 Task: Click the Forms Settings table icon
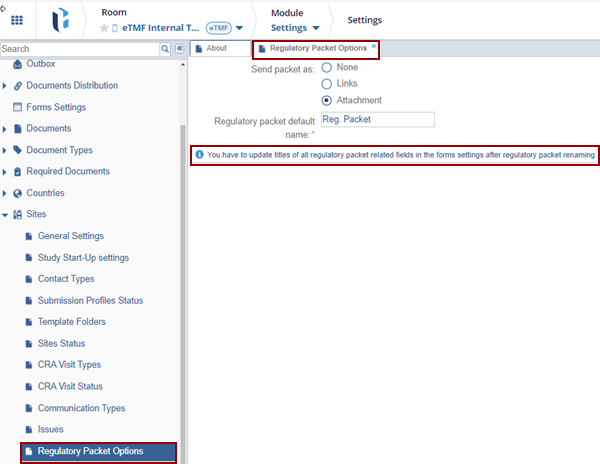17,107
